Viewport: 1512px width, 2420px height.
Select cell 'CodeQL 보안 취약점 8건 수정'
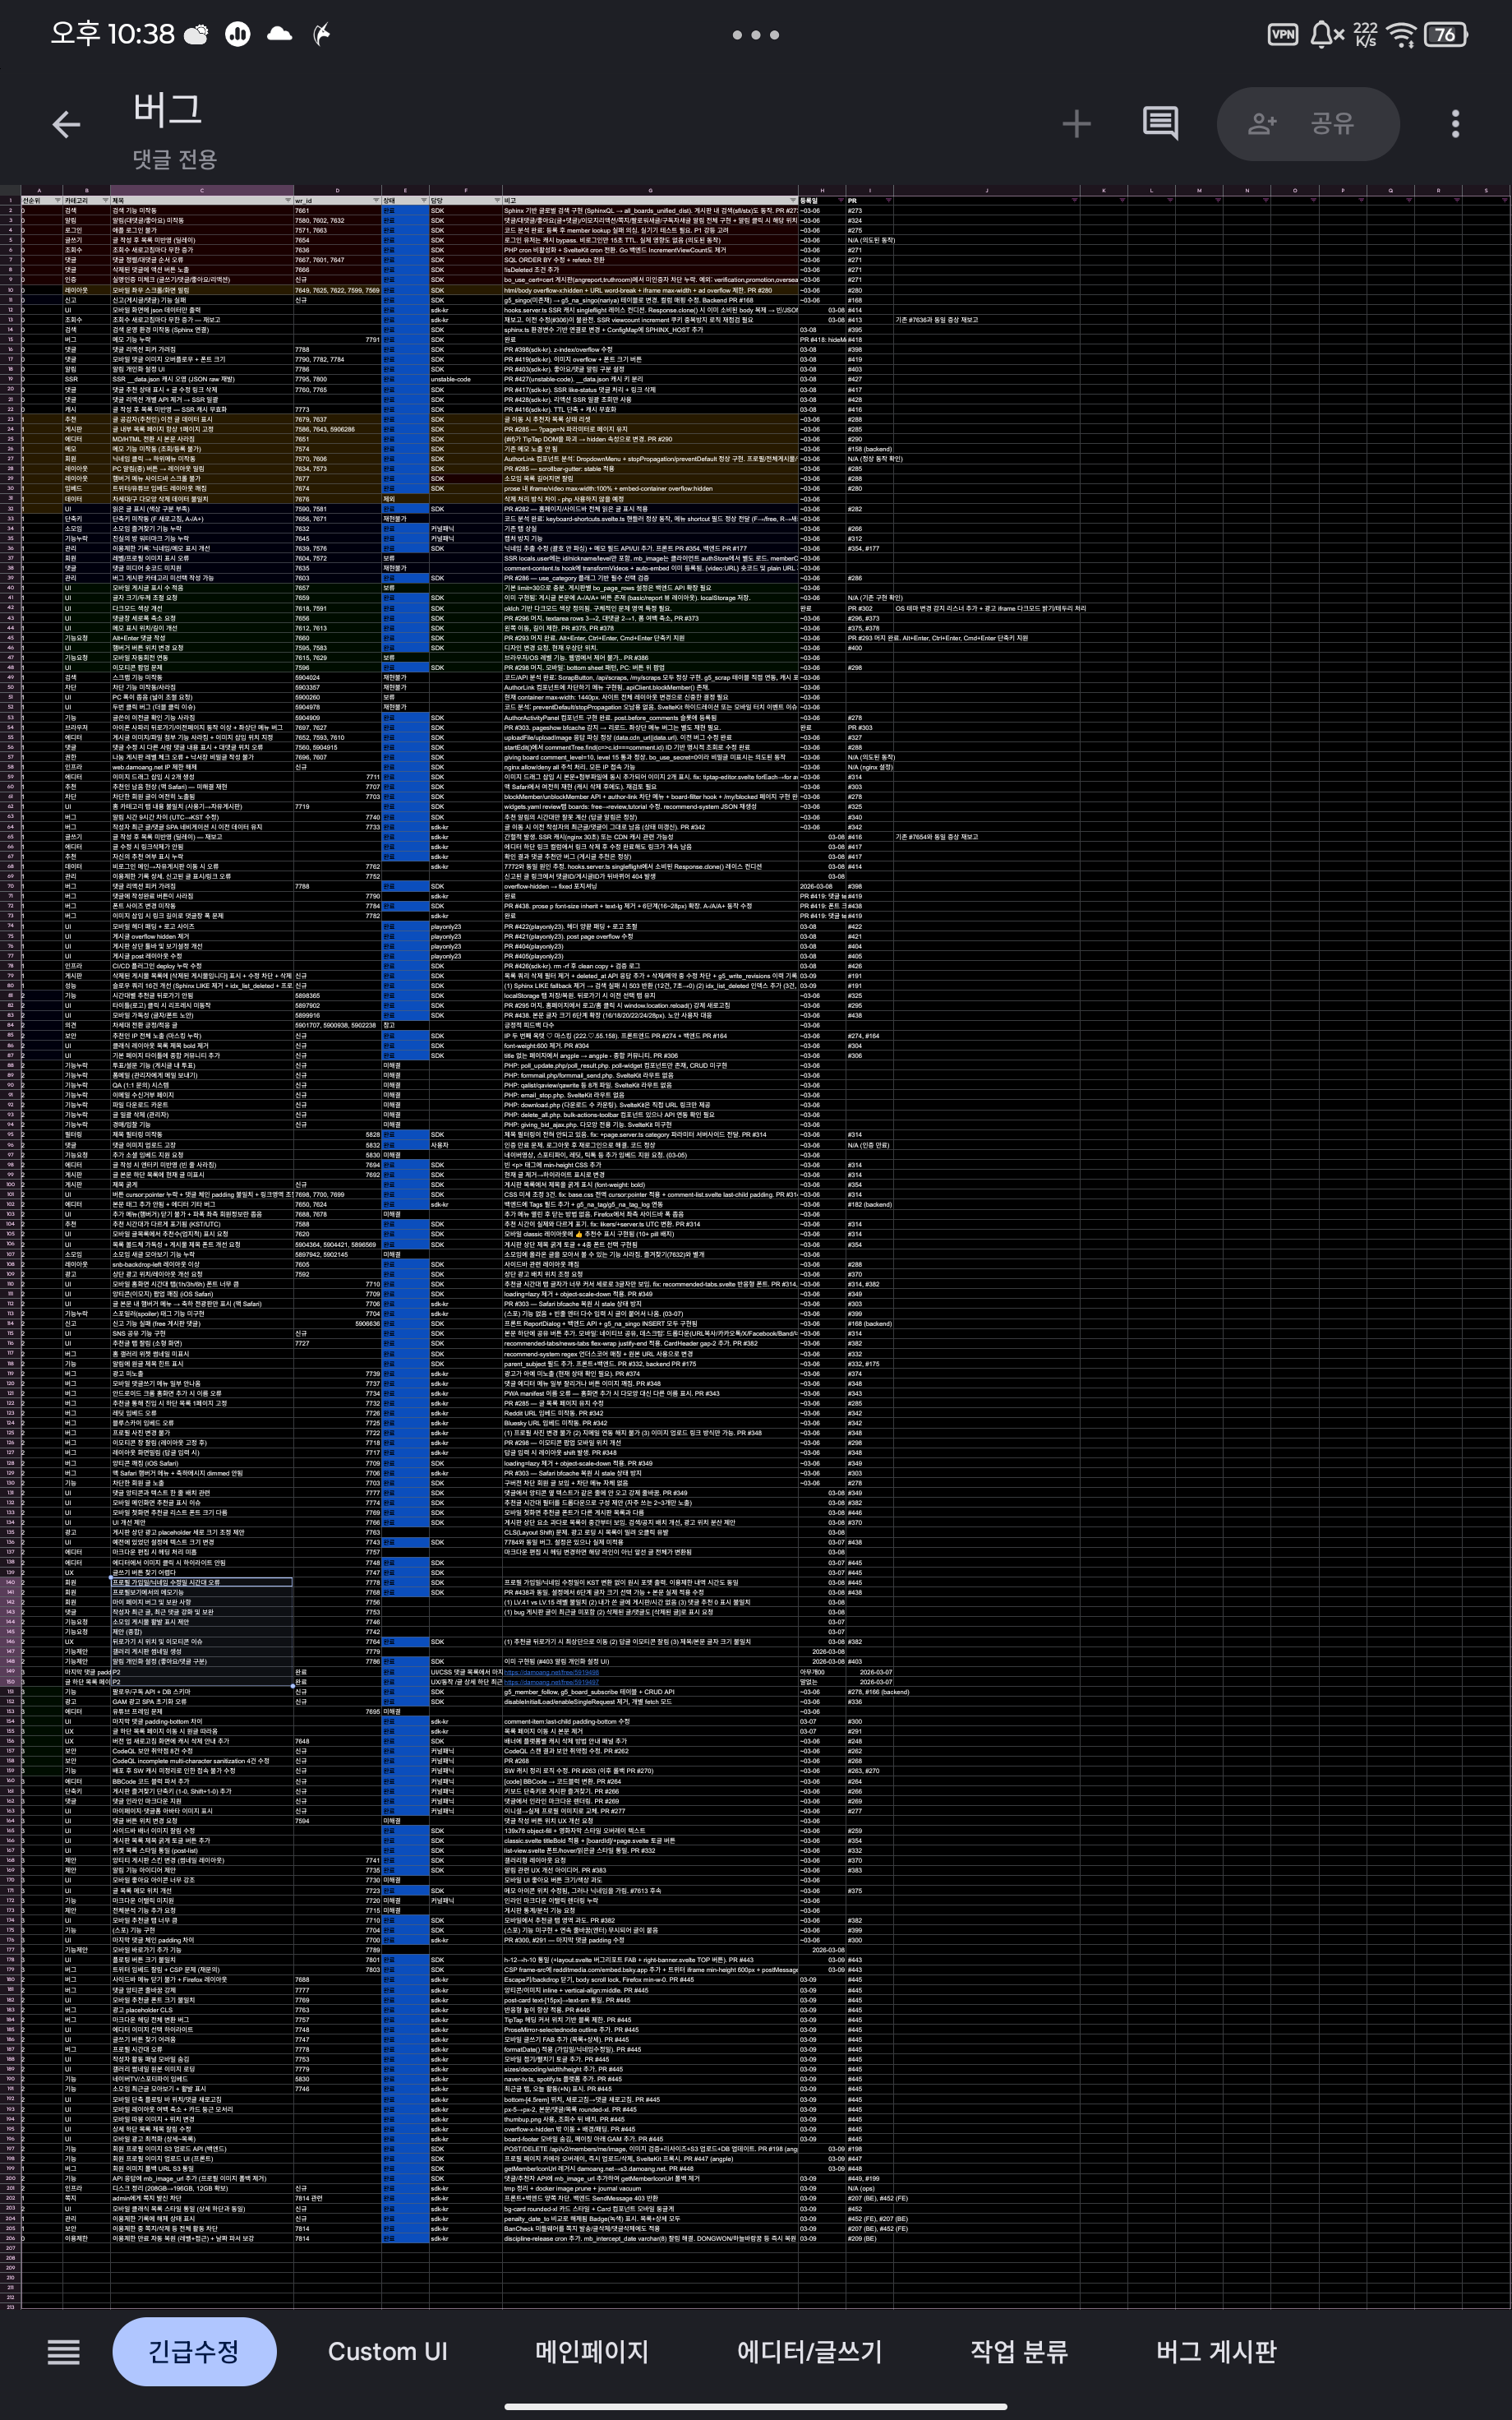202,1751
